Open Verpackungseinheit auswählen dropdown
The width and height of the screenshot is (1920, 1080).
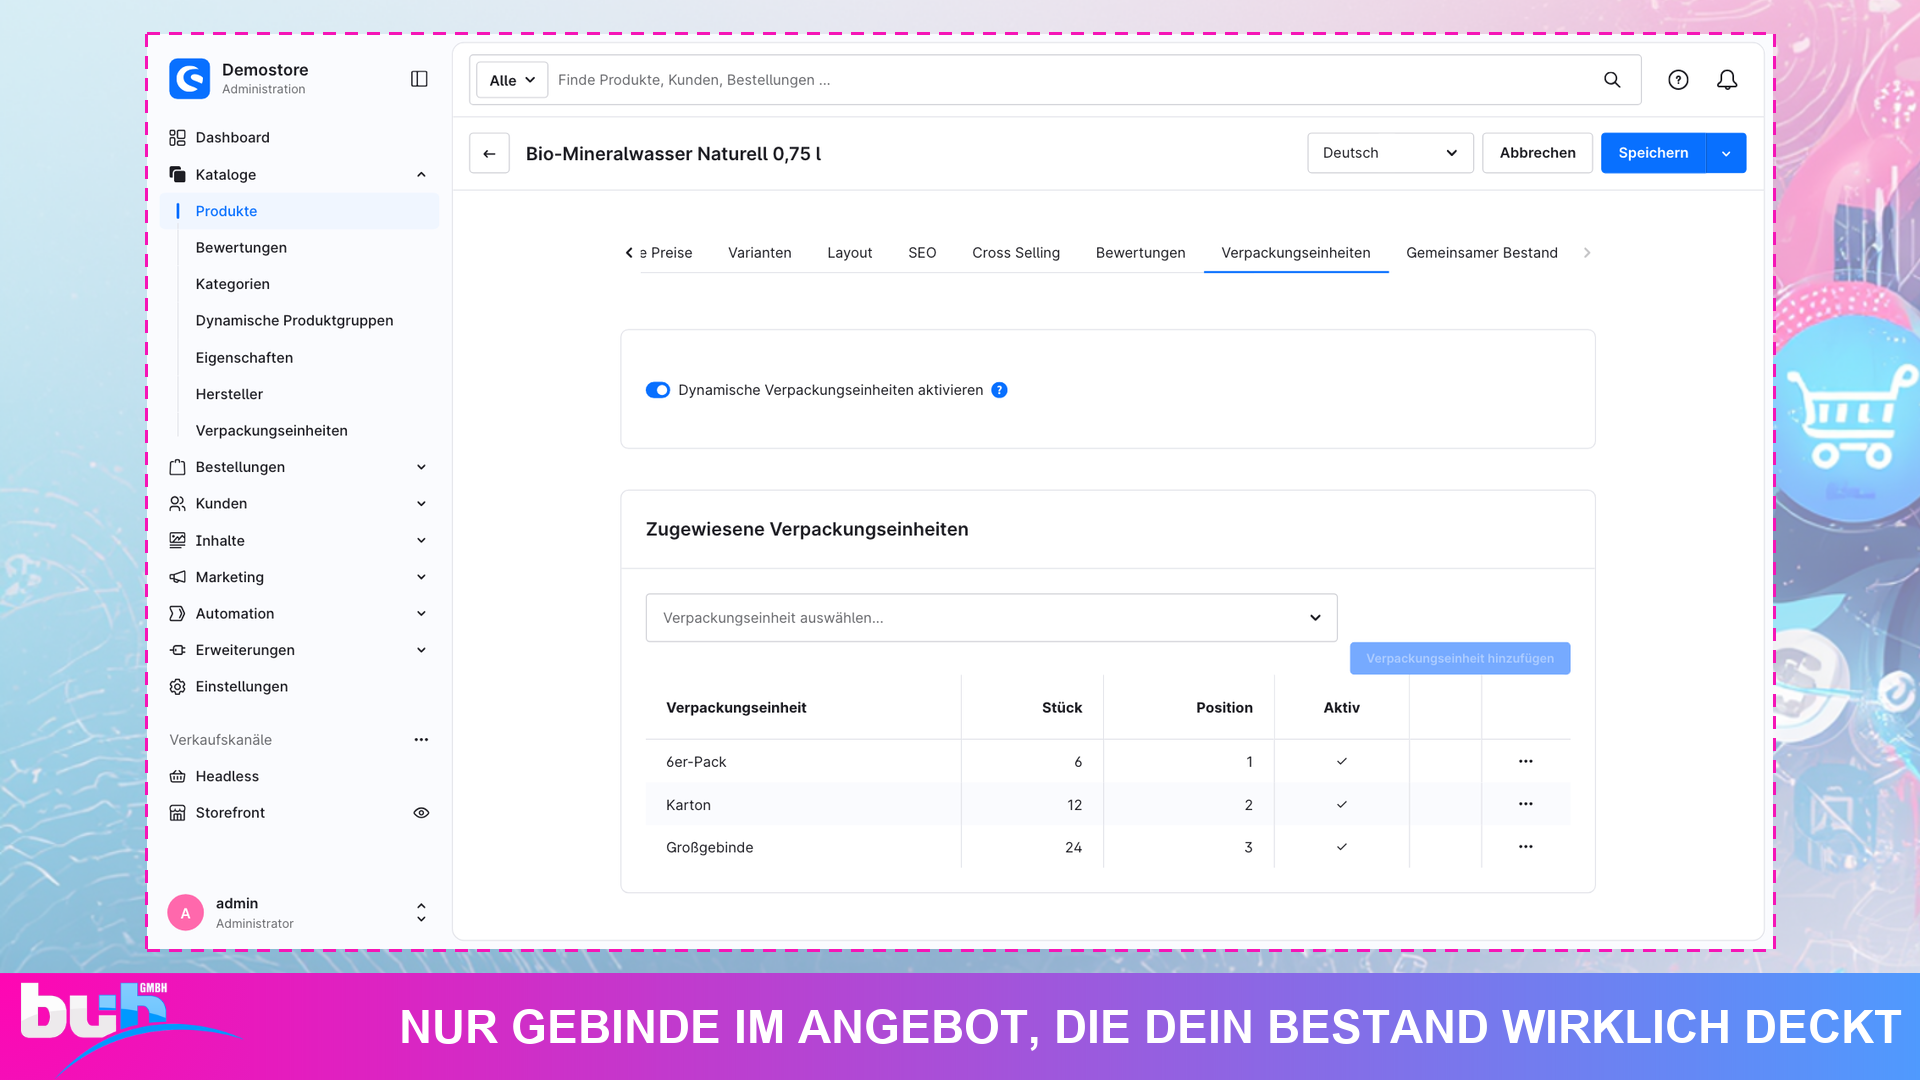pyautogui.click(x=991, y=618)
